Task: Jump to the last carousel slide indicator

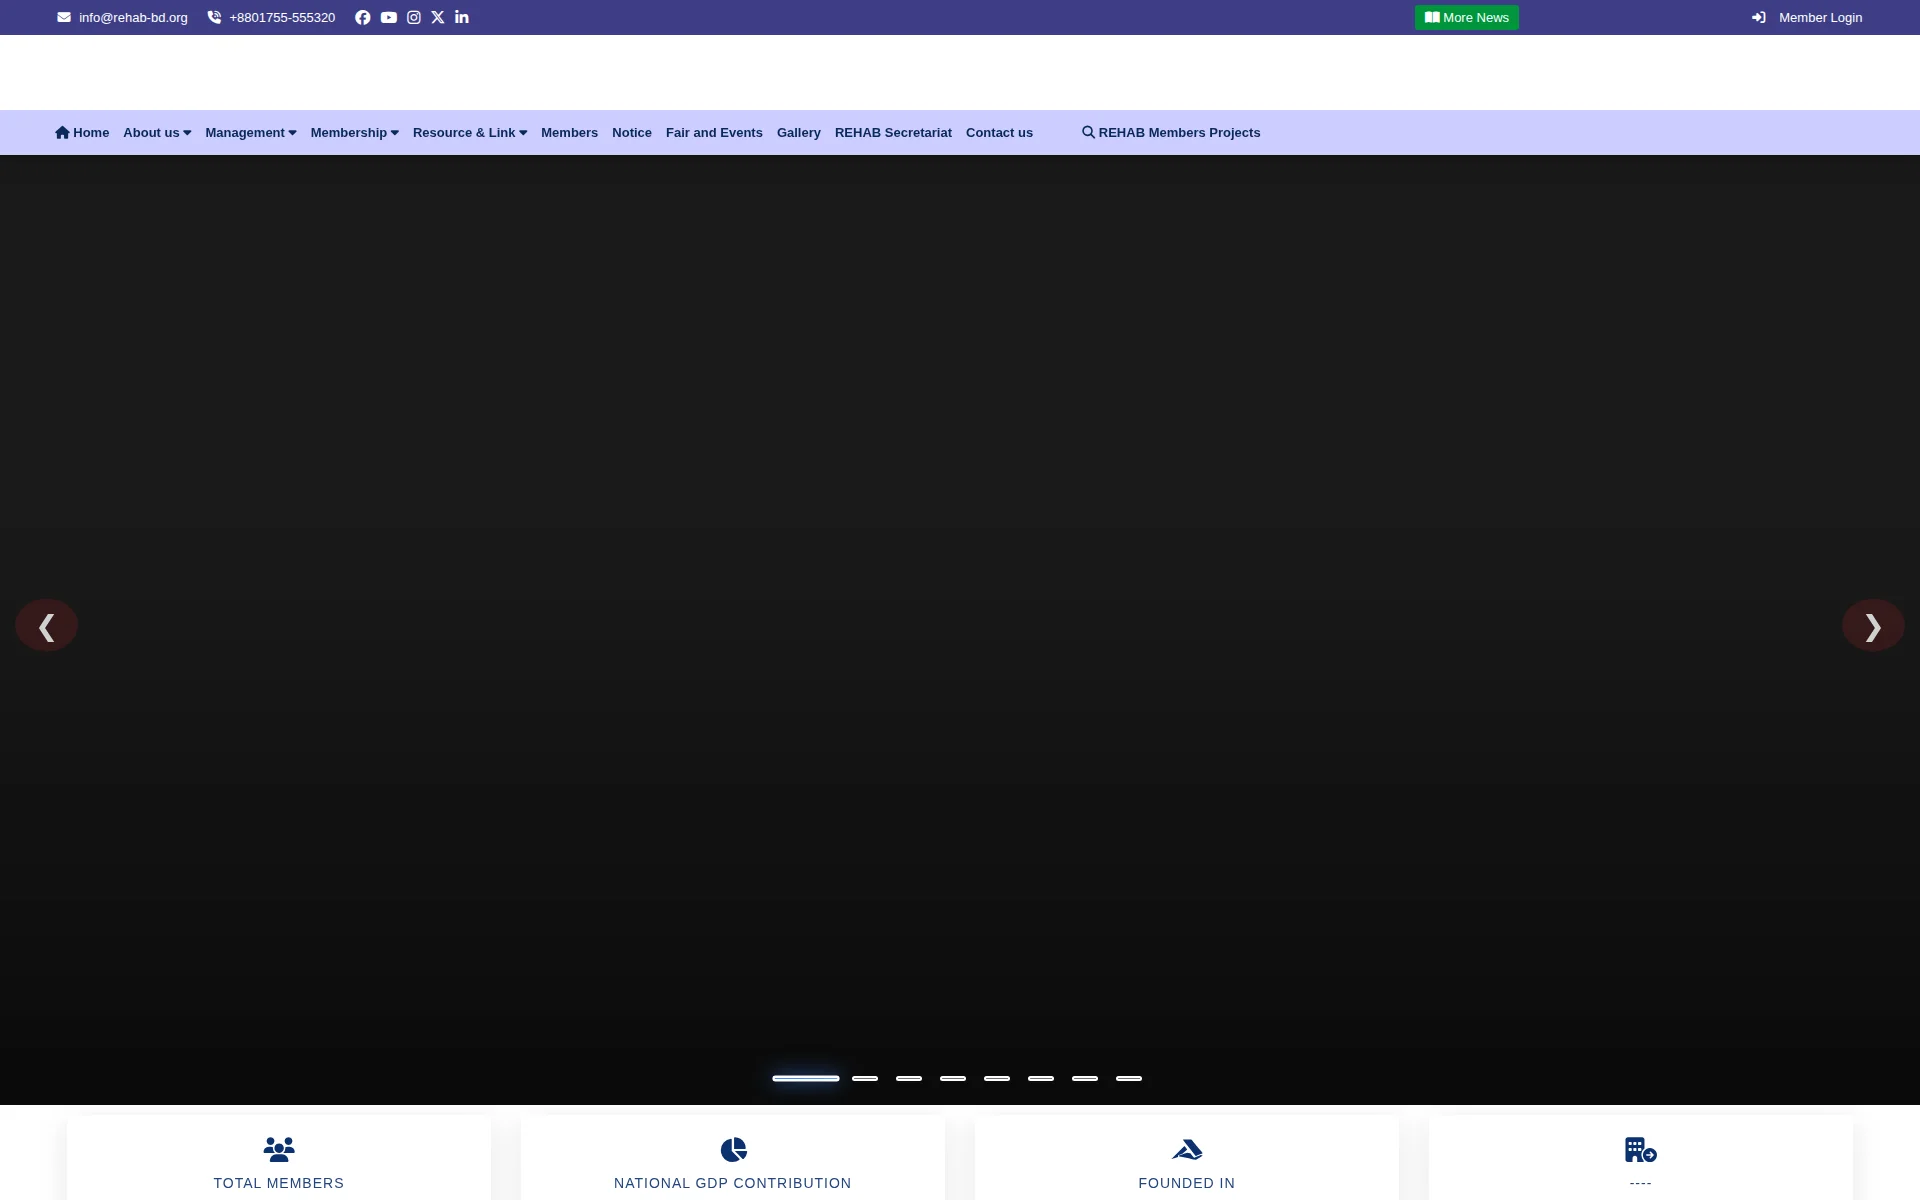Action: pos(1129,1078)
